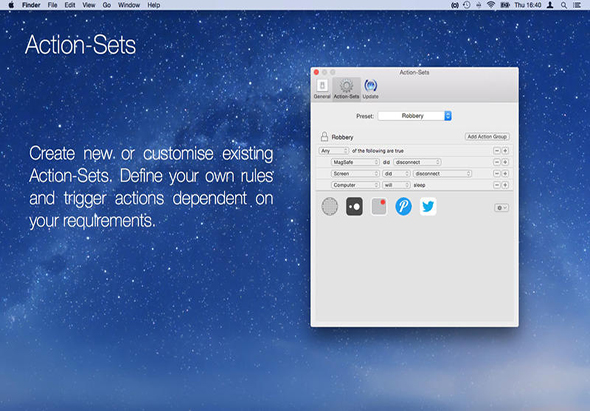The width and height of the screenshot is (590, 411).
Task: Remove the Computer rule with minus button
Action: [x=497, y=185]
